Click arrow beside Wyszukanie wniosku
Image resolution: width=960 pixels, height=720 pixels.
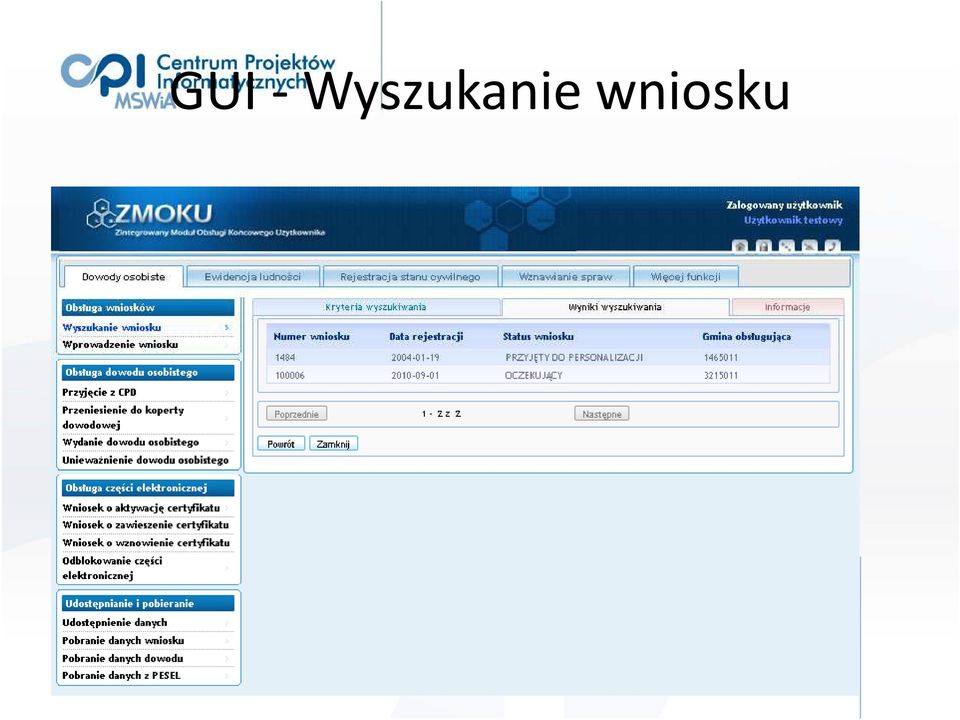pyautogui.click(x=227, y=328)
